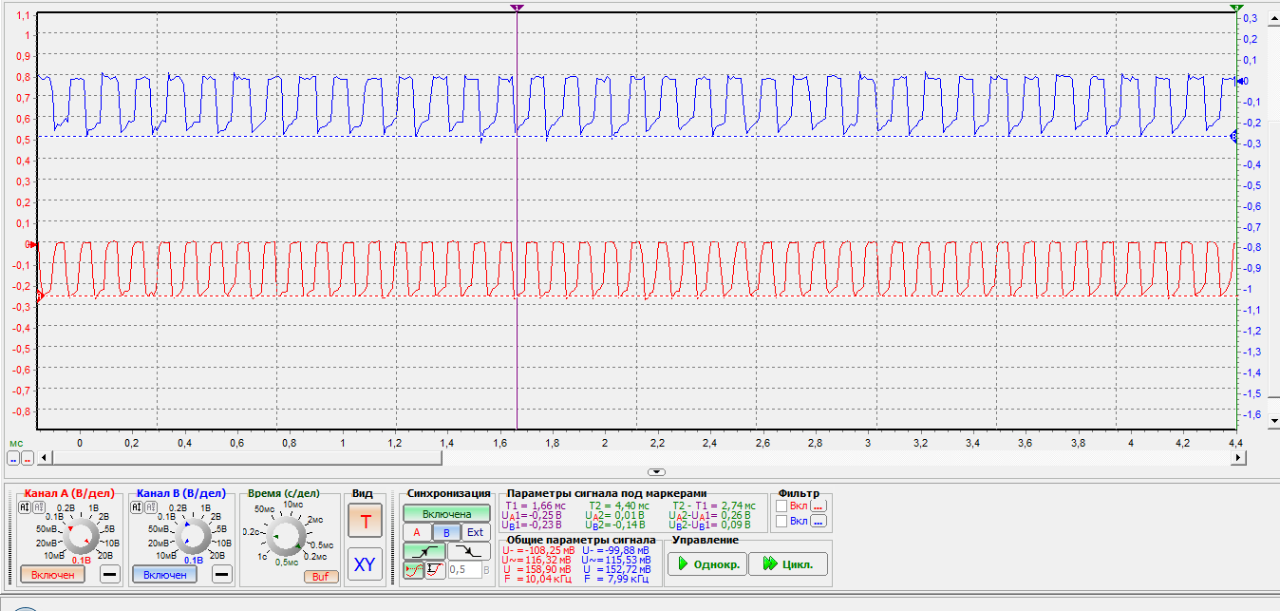This screenshot has height=611, width=1280.
Task: Start cyclic acquisition with Цикл.
Action: pyautogui.click(x=788, y=564)
